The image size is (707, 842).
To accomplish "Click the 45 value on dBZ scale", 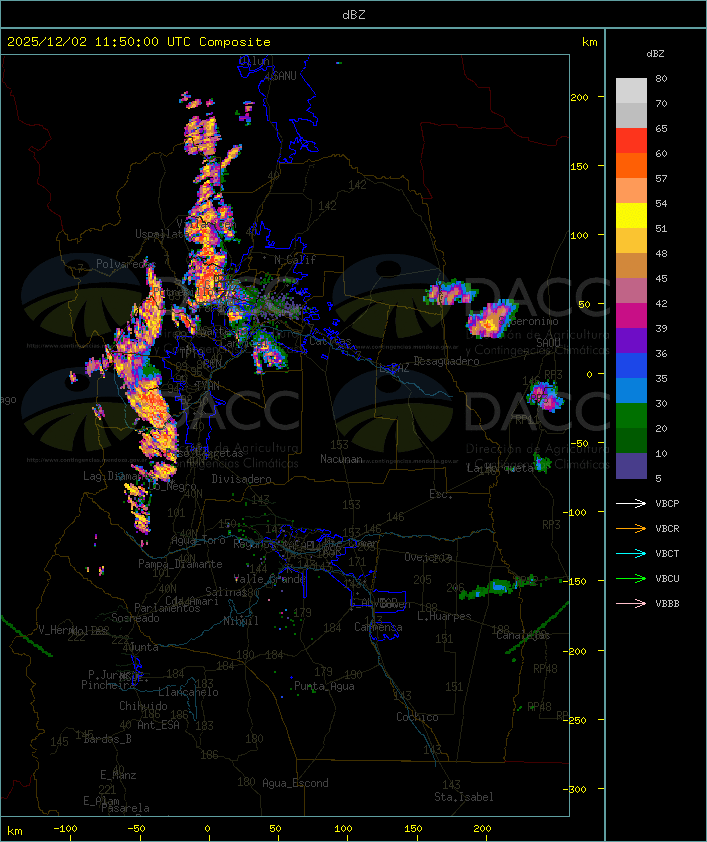I will 661,278.
